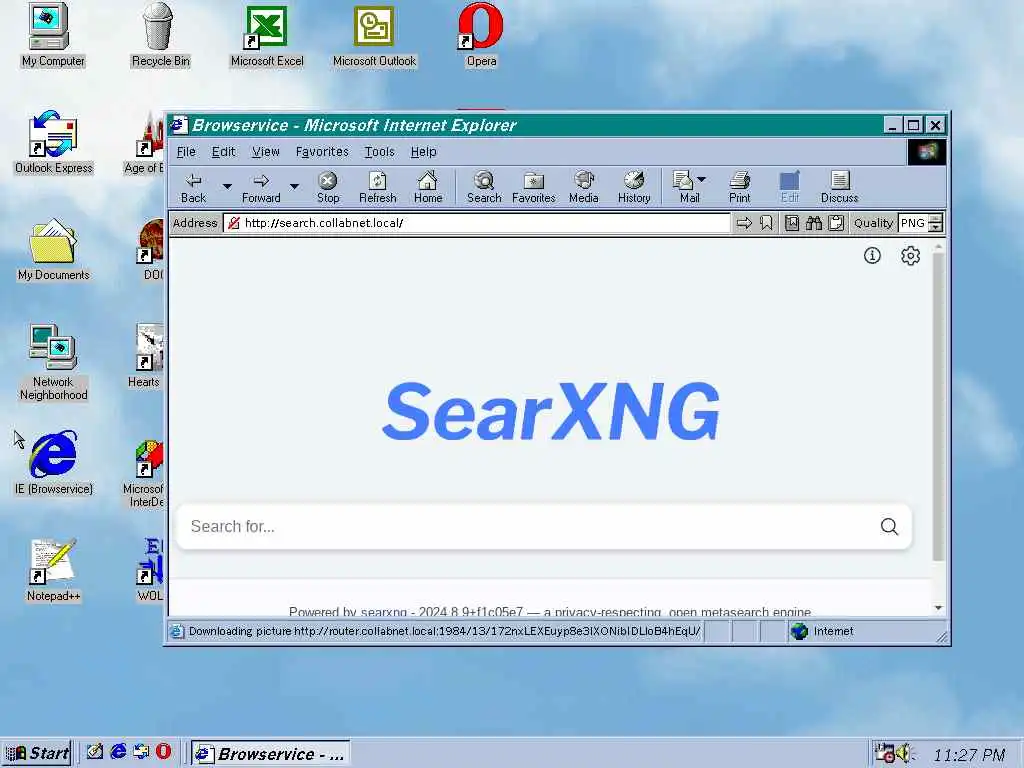This screenshot has width=1024, height=768.
Task: Open the Favorites menu
Action: [x=322, y=152]
